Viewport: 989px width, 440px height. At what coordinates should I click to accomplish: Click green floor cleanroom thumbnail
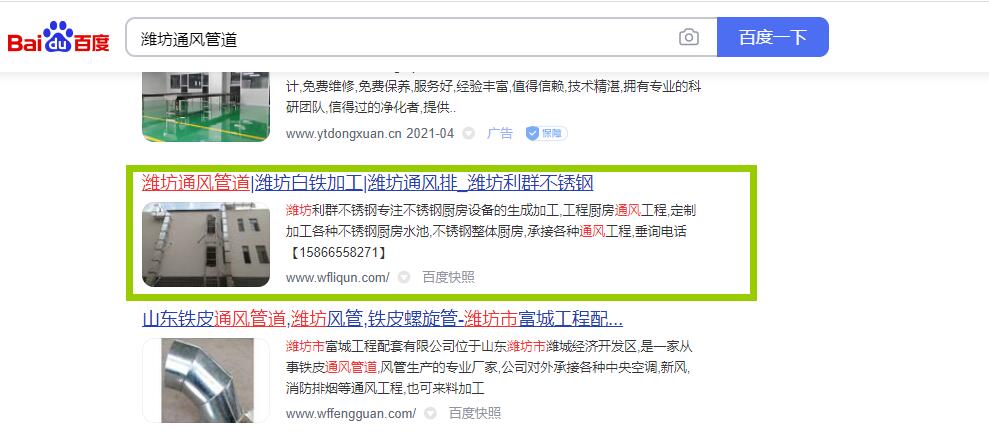[206, 107]
